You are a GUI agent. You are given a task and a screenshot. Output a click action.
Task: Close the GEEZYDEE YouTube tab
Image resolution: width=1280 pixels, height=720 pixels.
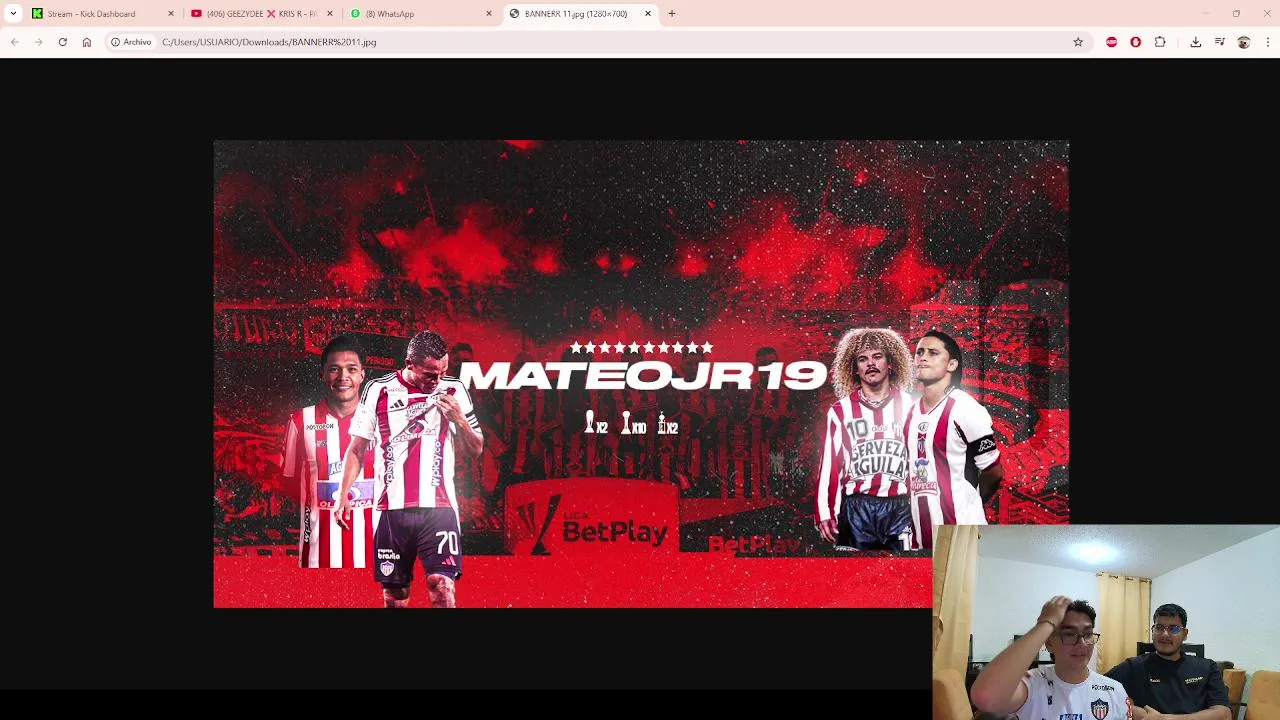click(329, 14)
